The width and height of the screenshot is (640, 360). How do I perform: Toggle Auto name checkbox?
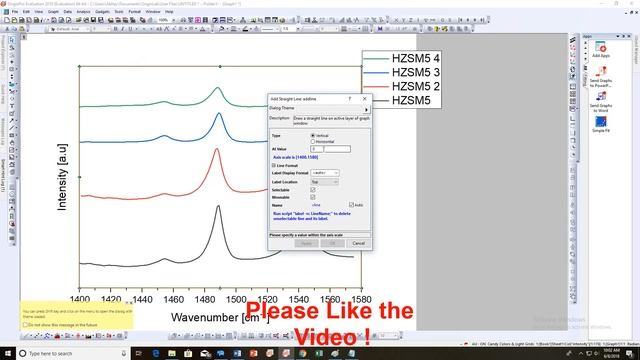coord(351,204)
